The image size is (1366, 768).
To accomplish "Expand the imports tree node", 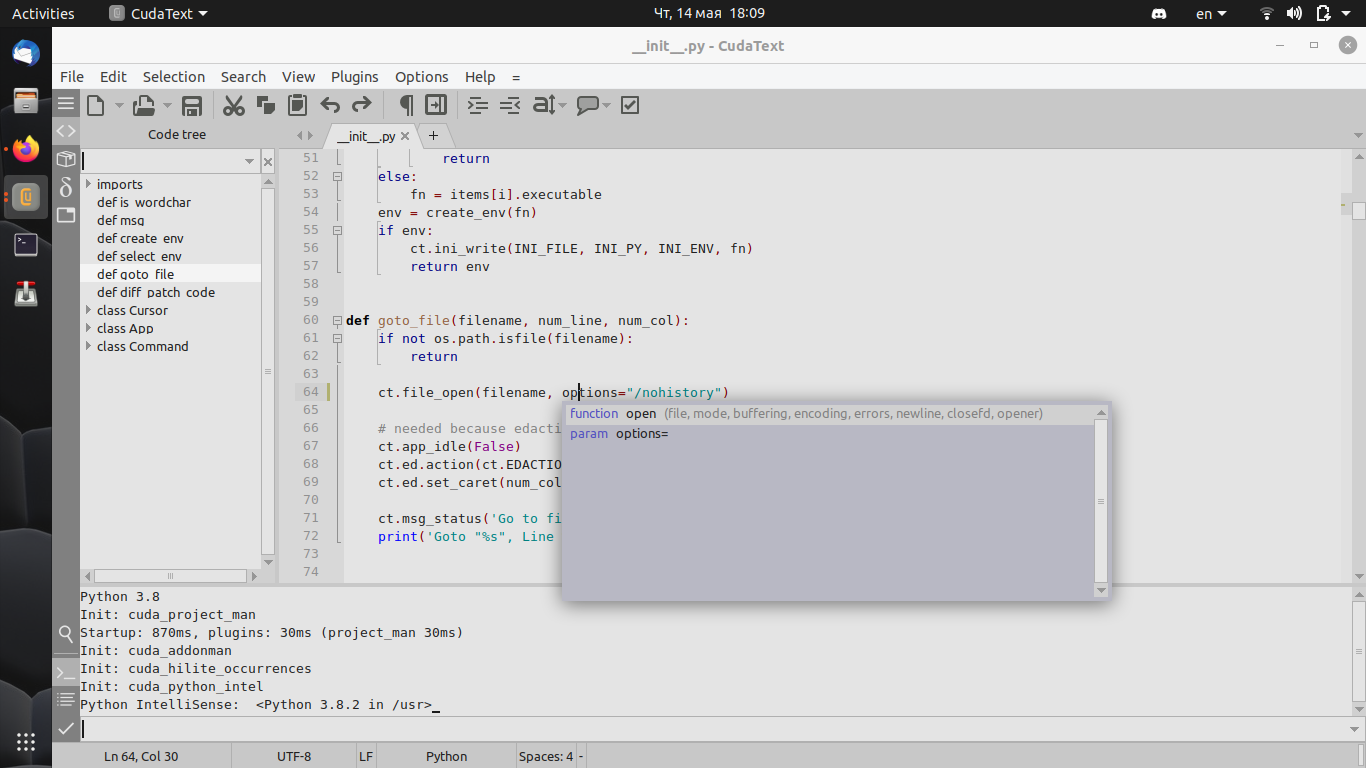I will (88, 184).
